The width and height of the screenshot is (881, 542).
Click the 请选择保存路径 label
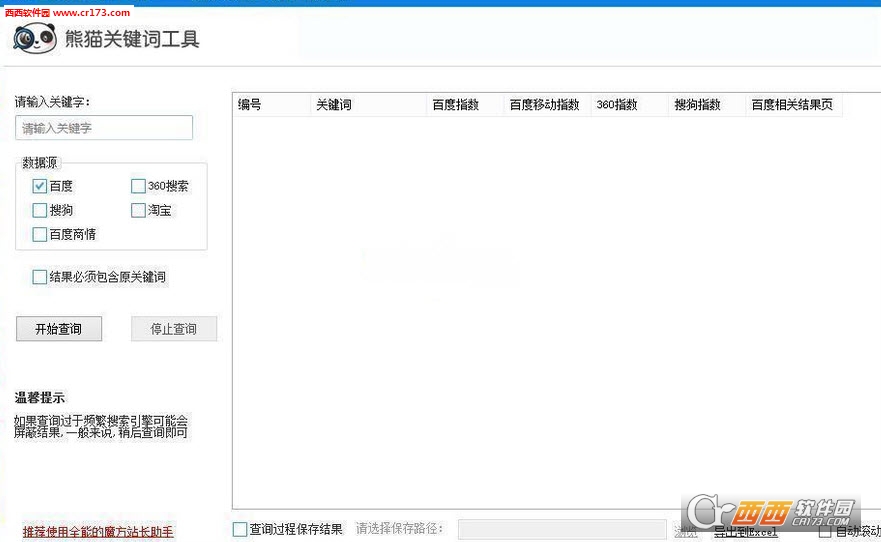399,529
